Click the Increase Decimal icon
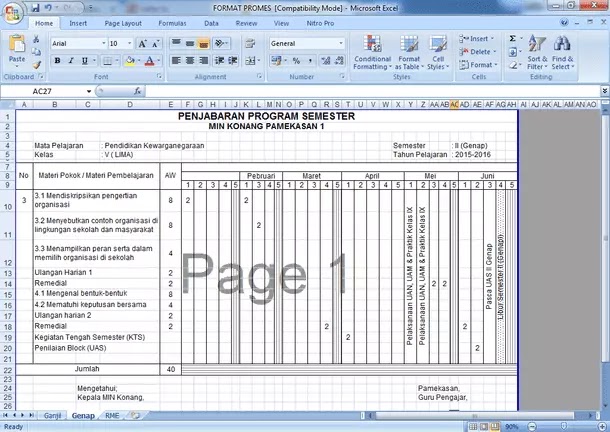The height and width of the screenshot is (432, 610). (326, 61)
